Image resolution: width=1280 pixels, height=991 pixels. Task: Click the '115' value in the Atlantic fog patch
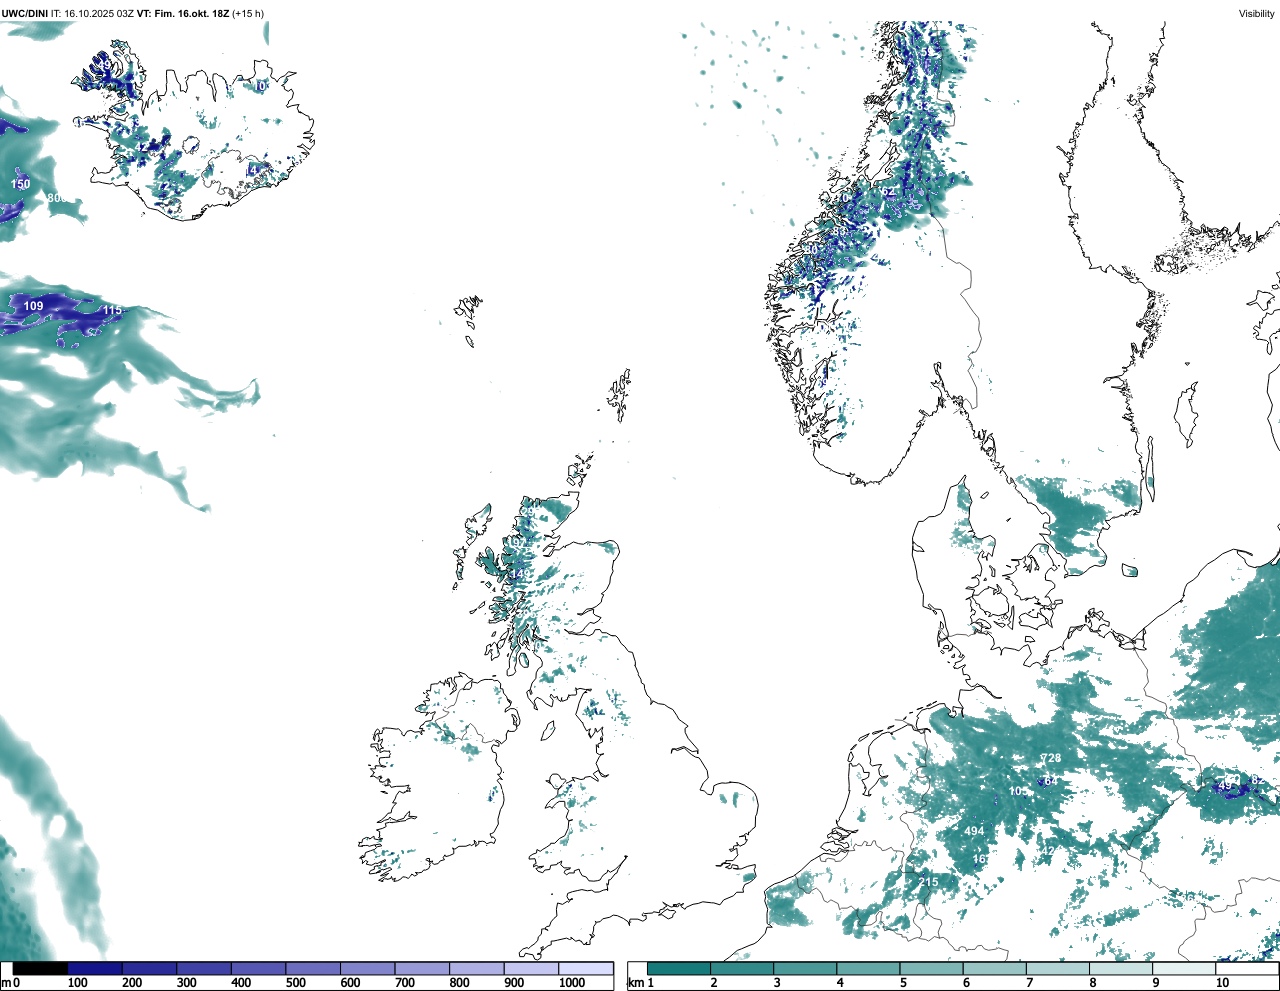pyautogui.click(x=112, y=310)
